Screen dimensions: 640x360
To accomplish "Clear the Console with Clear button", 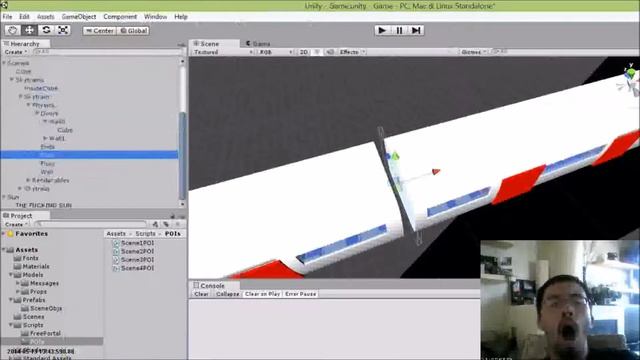I will (201, 294).
